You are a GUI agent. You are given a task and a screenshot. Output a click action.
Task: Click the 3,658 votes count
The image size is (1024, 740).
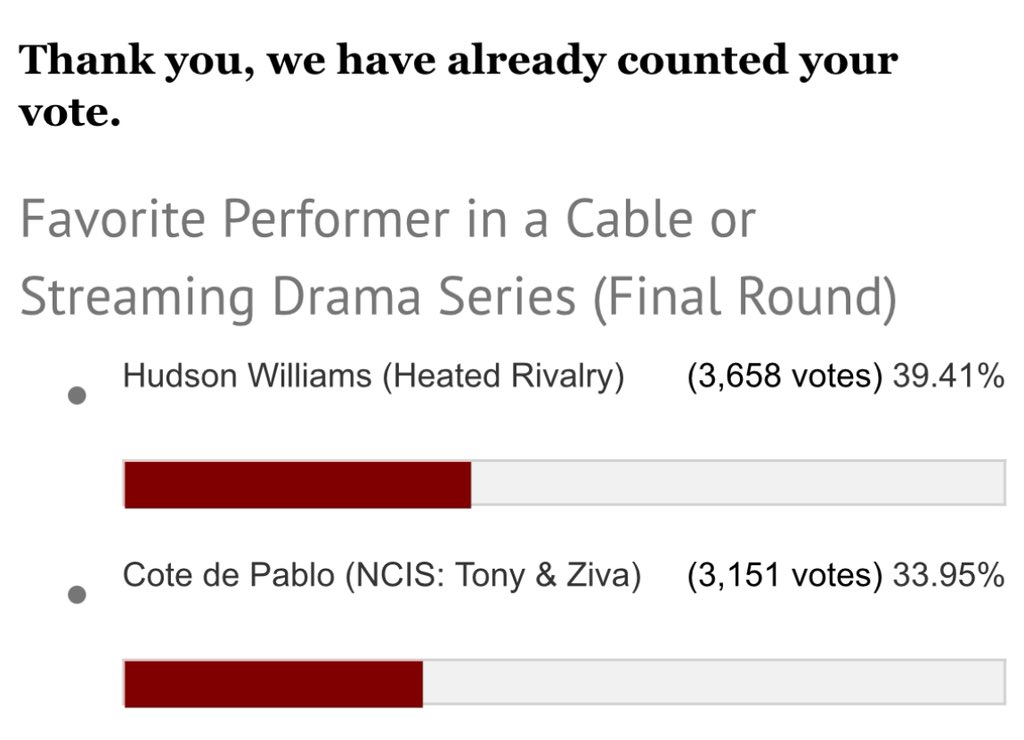click(785, 377)
